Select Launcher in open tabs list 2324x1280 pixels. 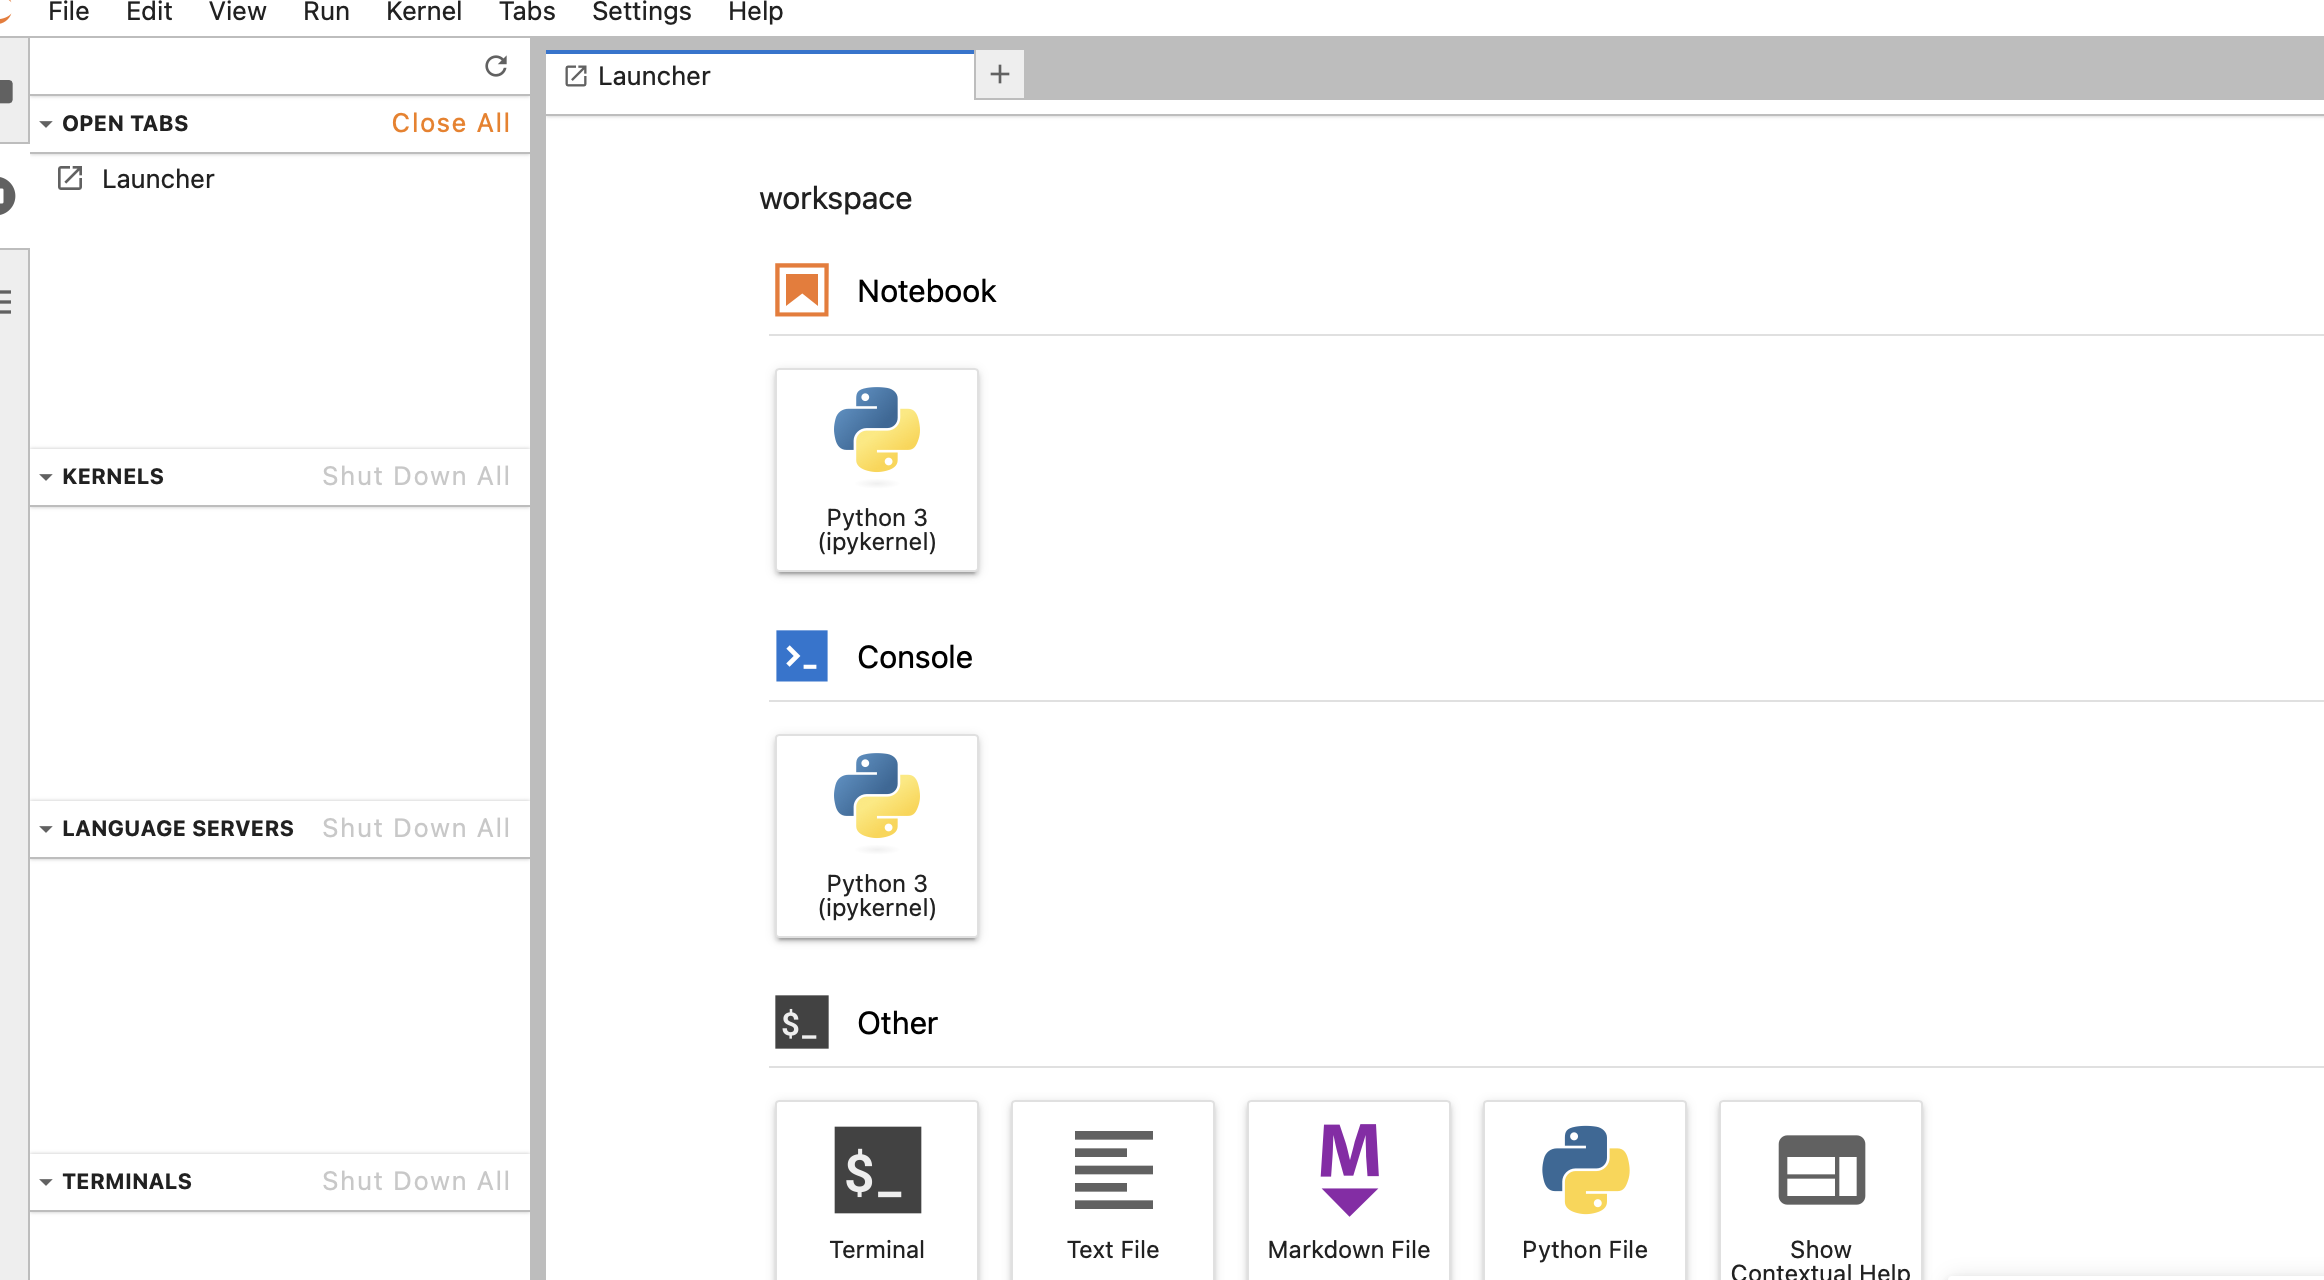[158, 179]
